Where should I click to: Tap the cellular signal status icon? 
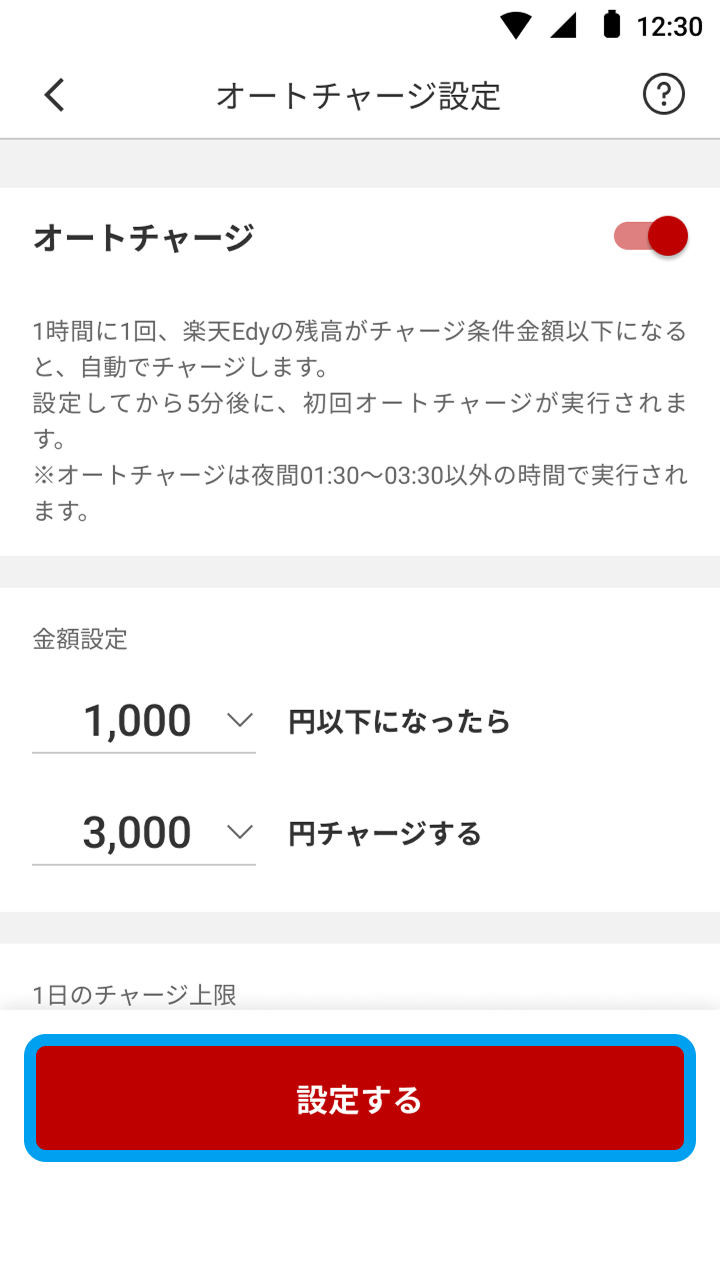pos(564,26)
